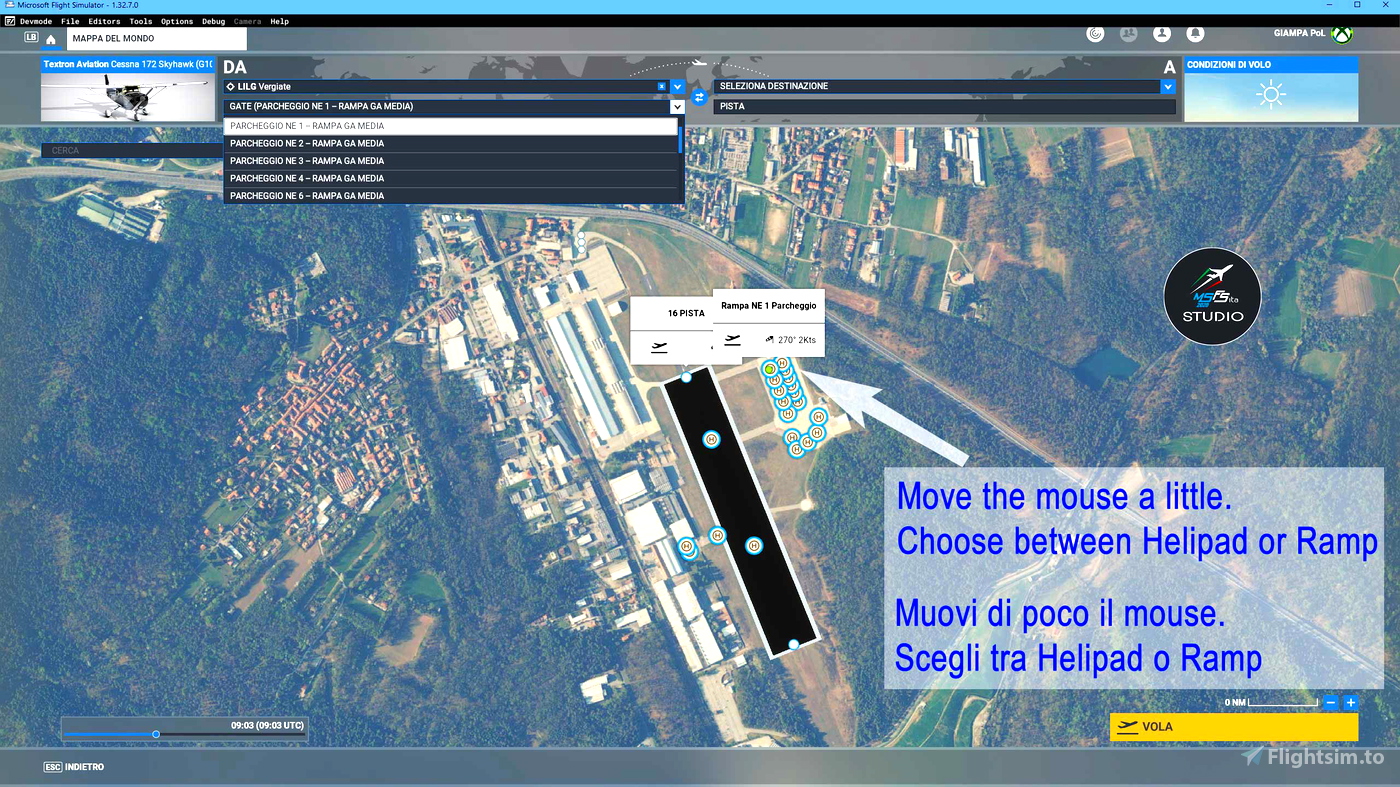Click the yellow VOLA fly button
The image size is (1400, 787).
pyautogui.click(x=1234, y=727)
